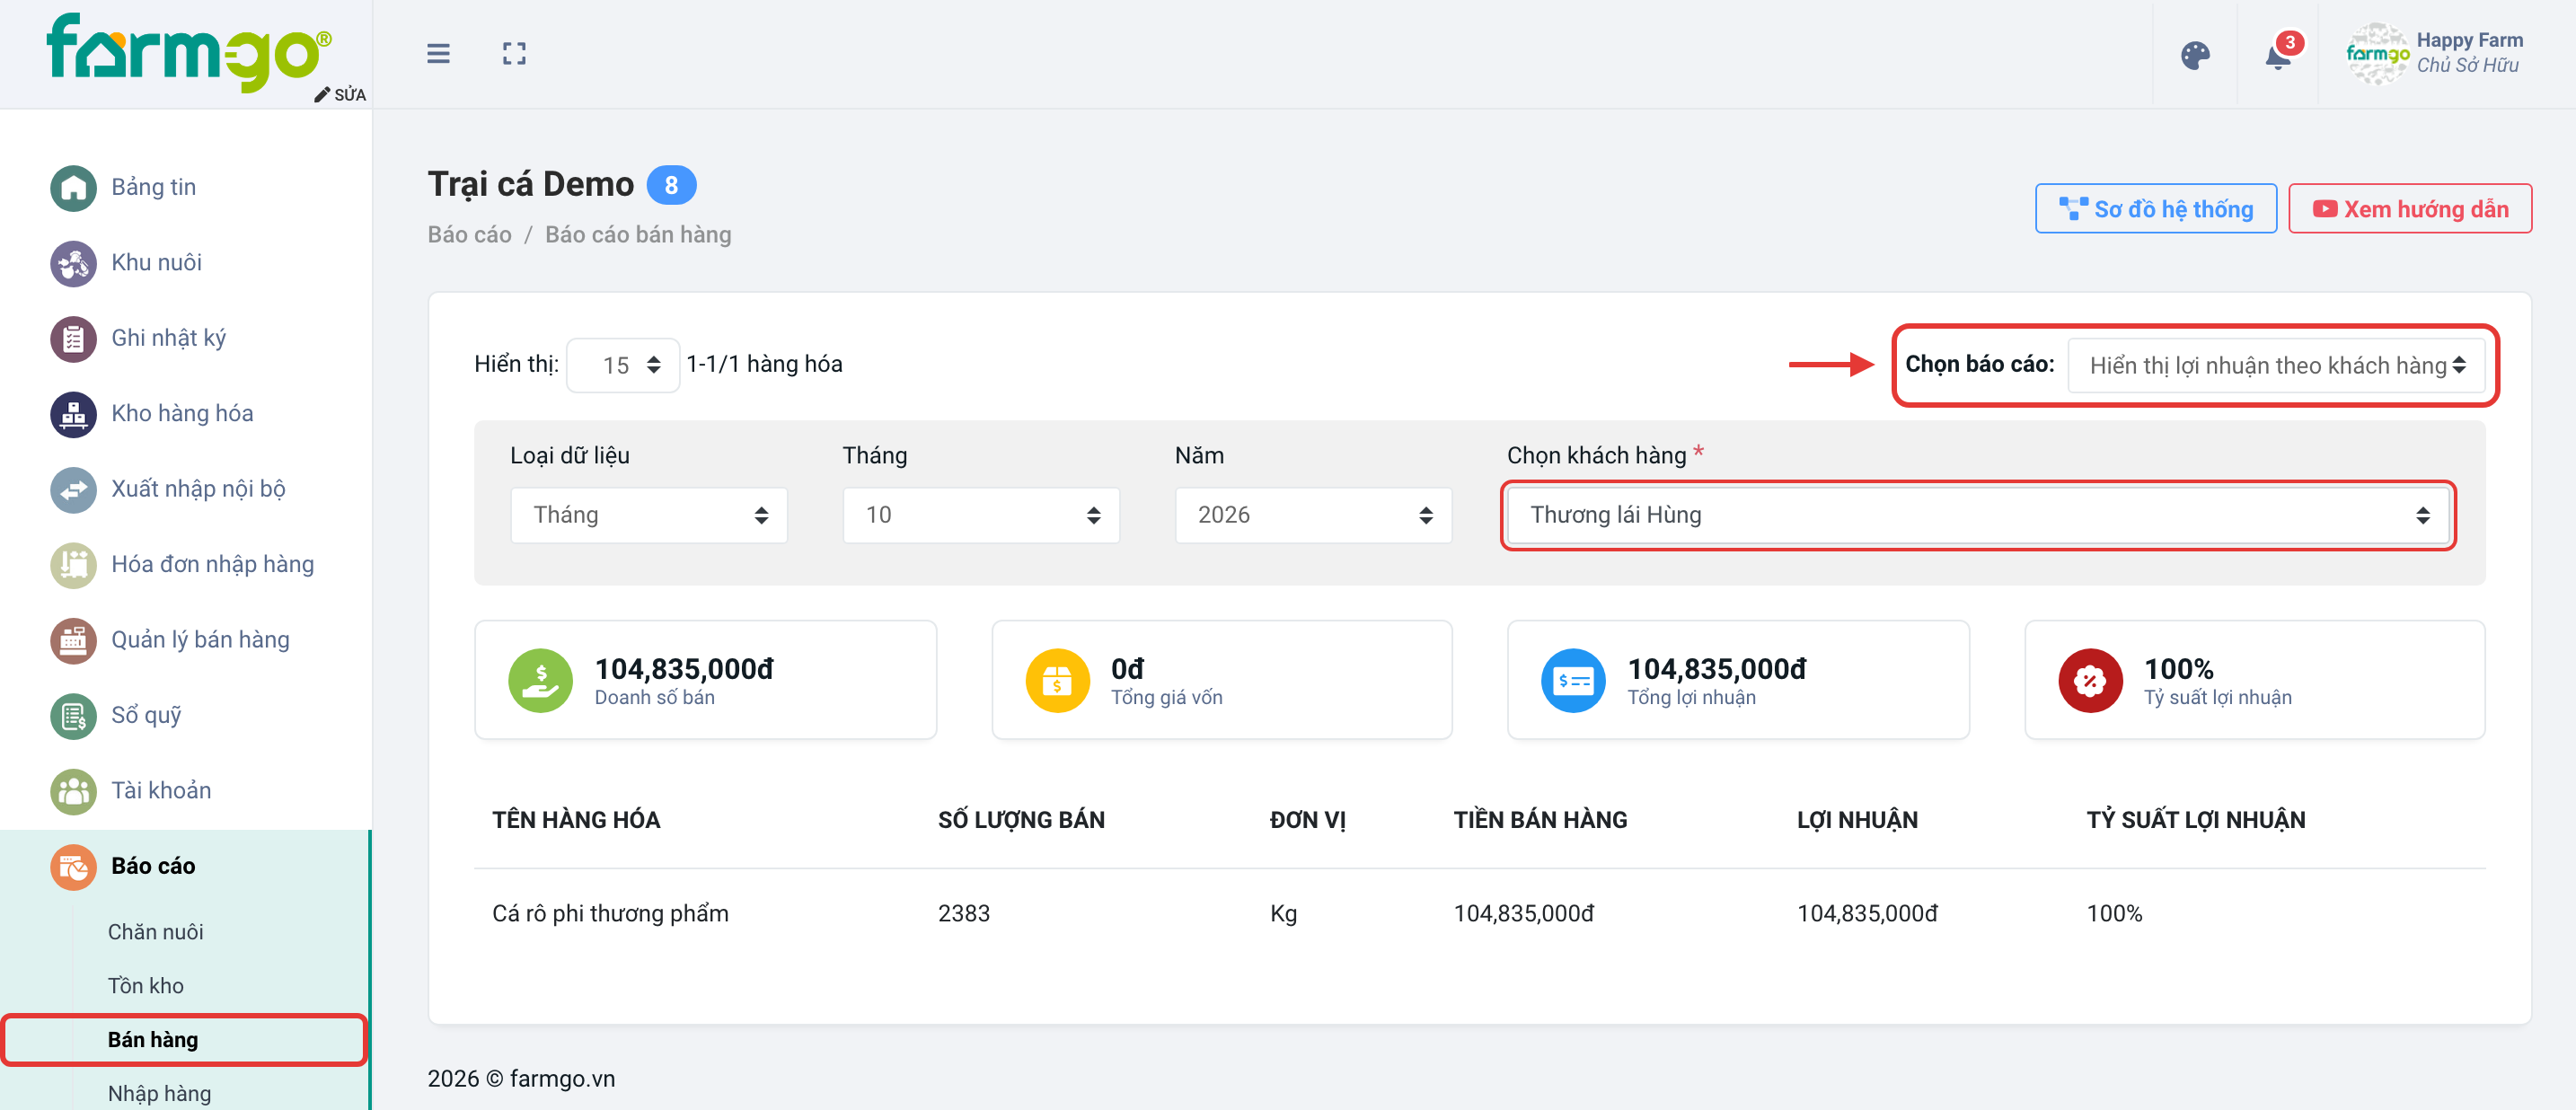Click the Kho hàng hóa warehouse icon
The image size is (2576, 1110).
pos(73,414)
